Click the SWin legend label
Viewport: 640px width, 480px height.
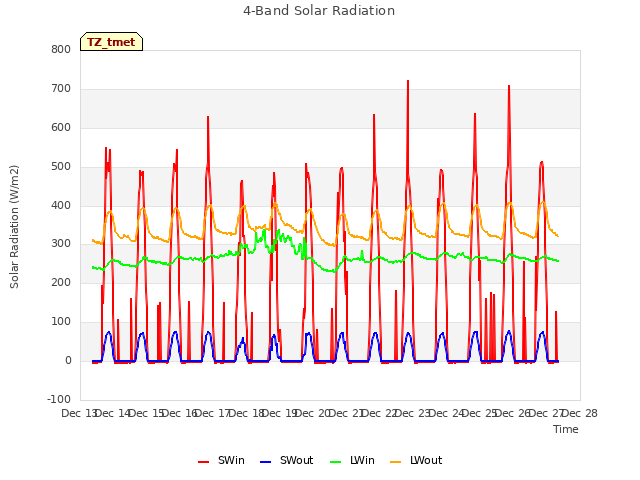point(231,460)
